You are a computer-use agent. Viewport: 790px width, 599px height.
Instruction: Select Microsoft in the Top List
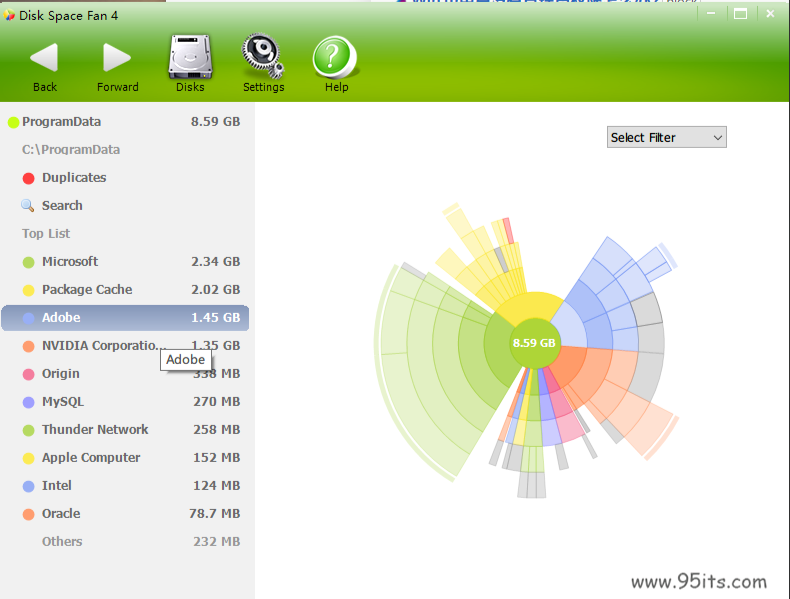[x=124, y=261]
